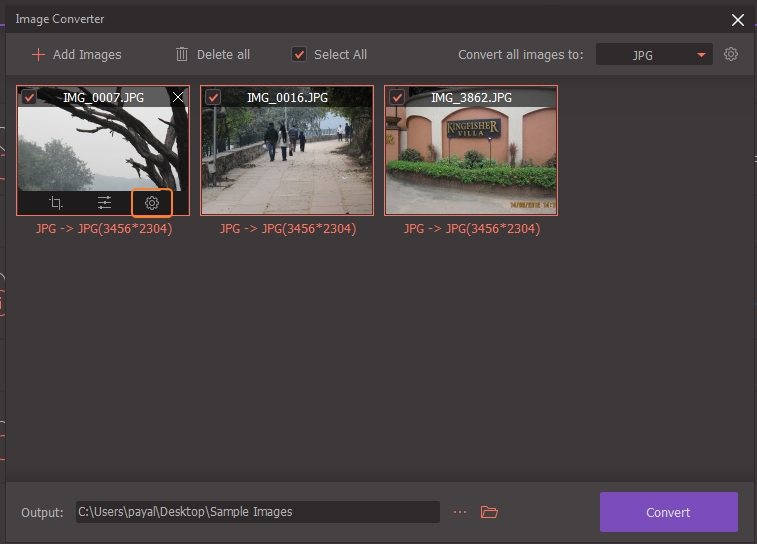Remove IMG_0007.JPG using its X icon

178,97
